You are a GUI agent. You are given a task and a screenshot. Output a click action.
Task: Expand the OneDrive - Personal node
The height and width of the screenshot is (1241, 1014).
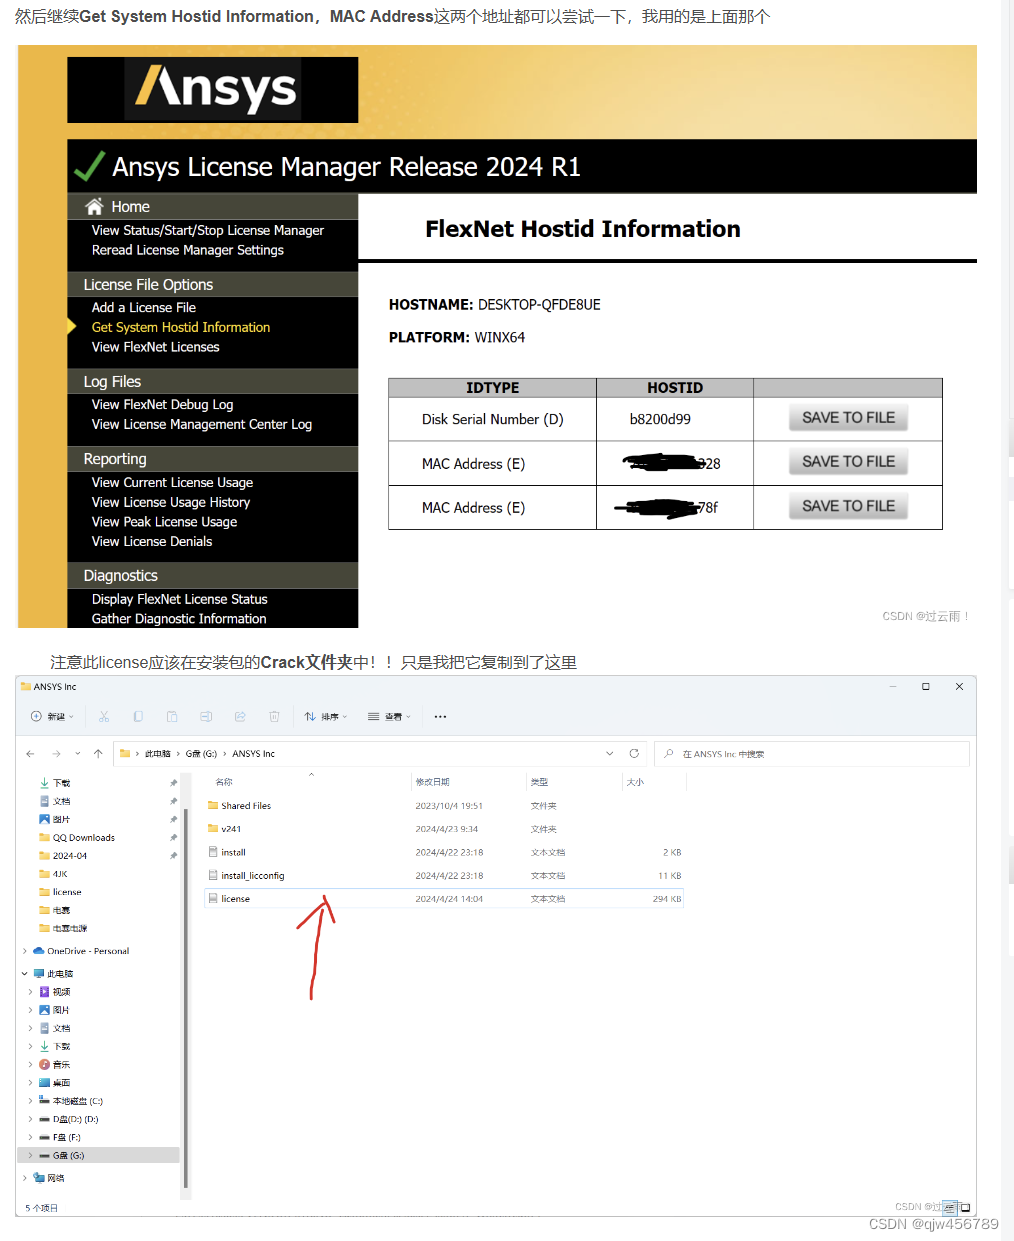pos(25,951)
